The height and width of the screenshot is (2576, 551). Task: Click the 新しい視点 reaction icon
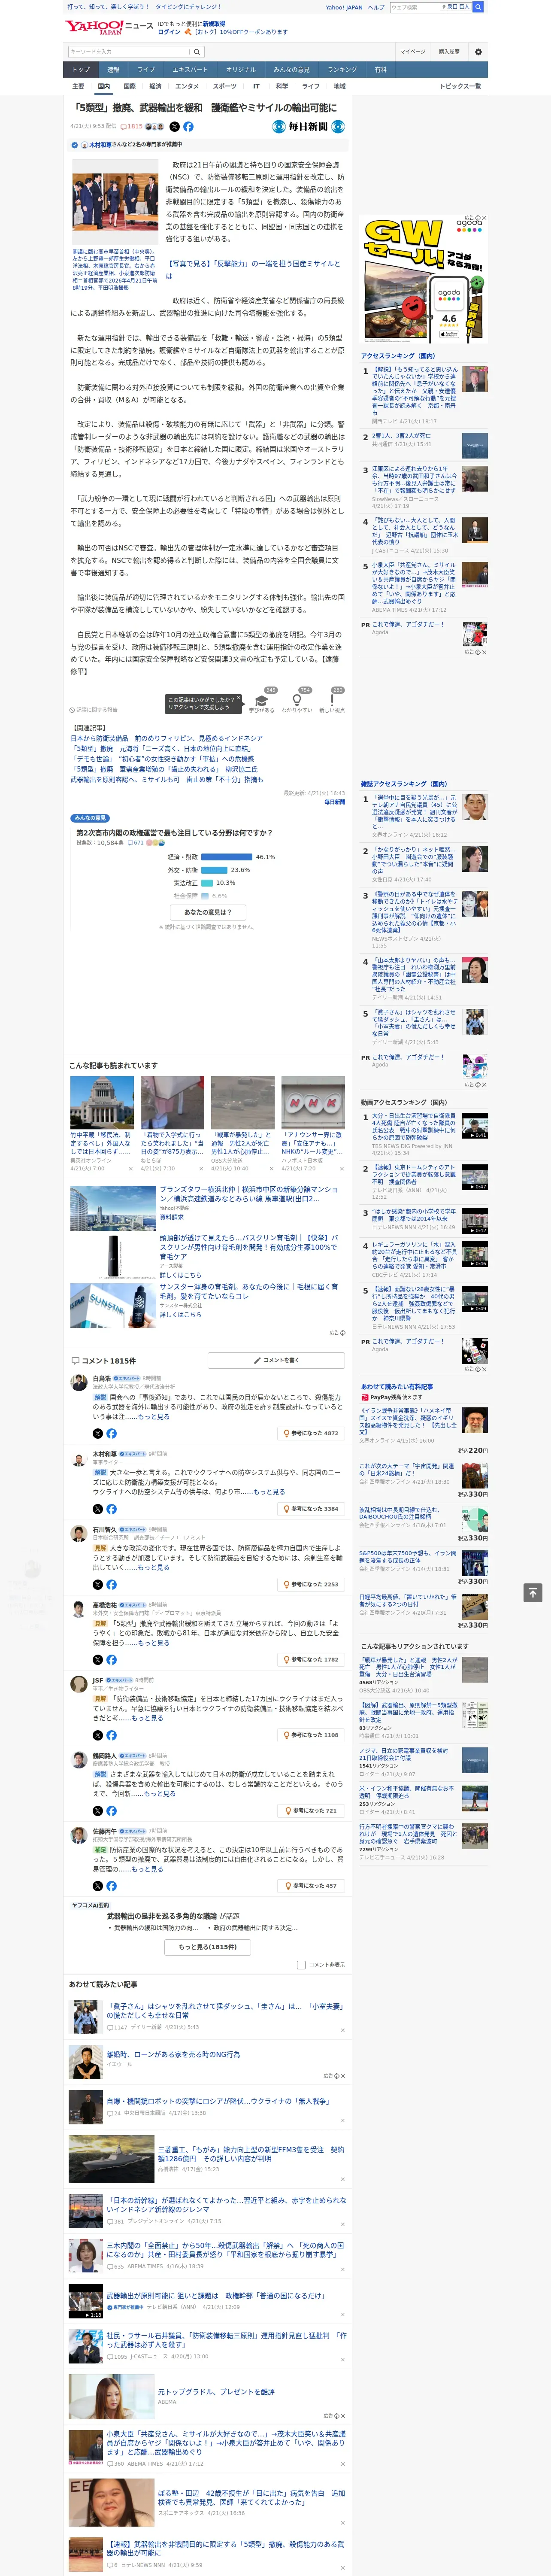(332, 700)
